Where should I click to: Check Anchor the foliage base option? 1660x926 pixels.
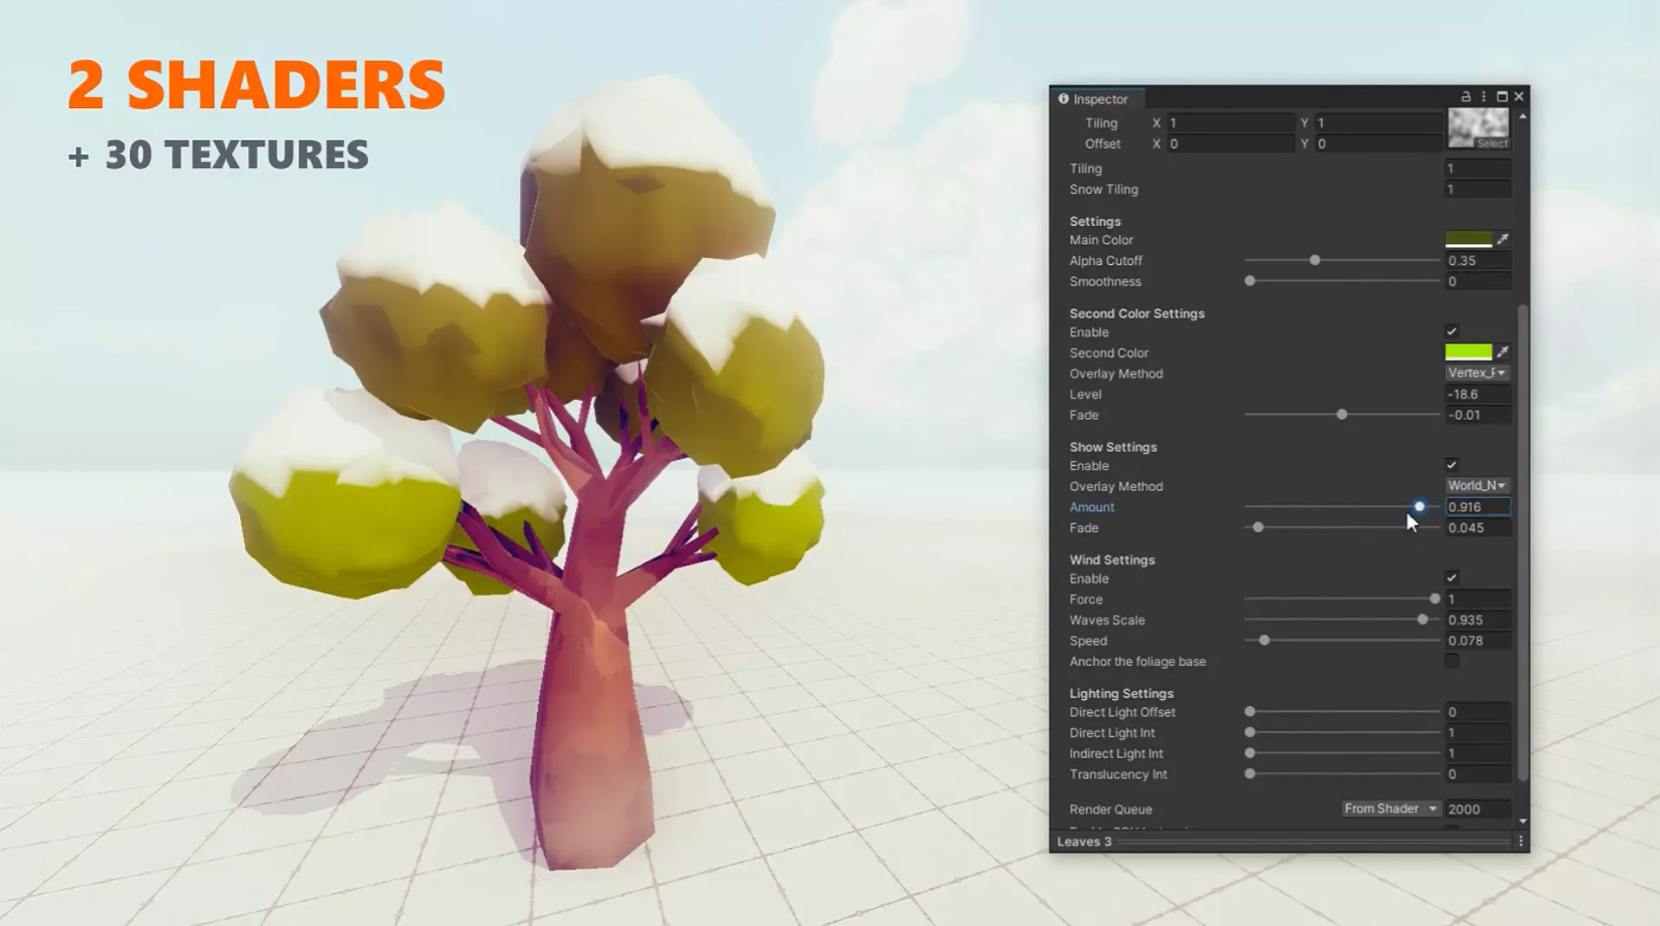(1451, 661)
